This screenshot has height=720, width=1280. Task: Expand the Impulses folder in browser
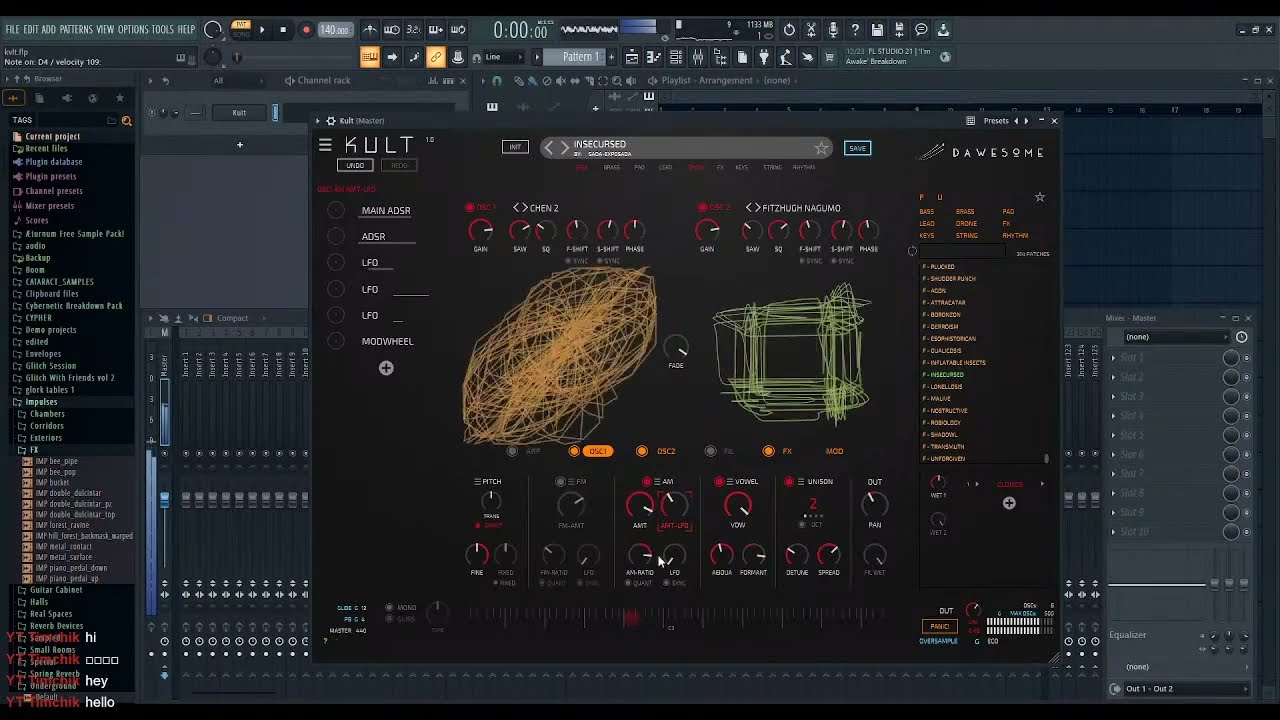(x=41, y=402)
